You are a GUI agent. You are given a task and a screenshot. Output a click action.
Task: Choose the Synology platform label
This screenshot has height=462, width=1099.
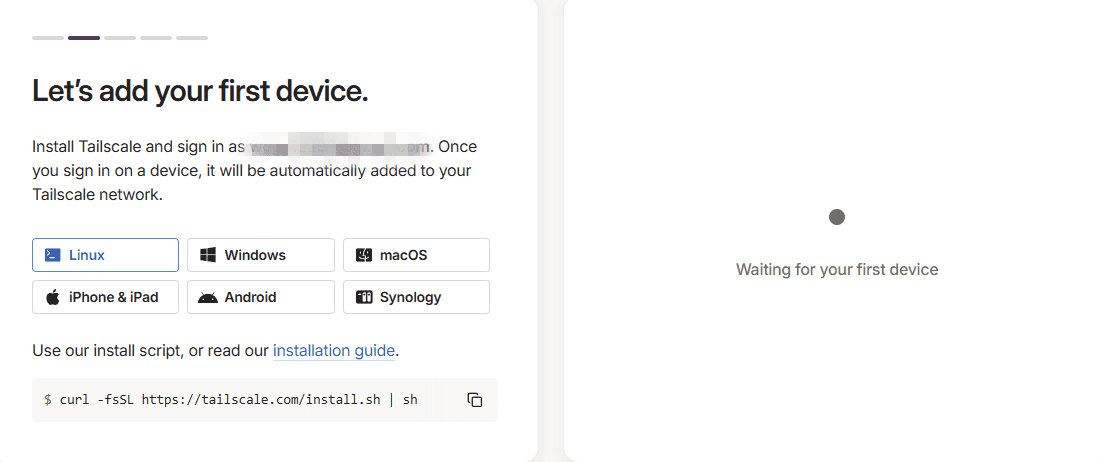(411, 297)
